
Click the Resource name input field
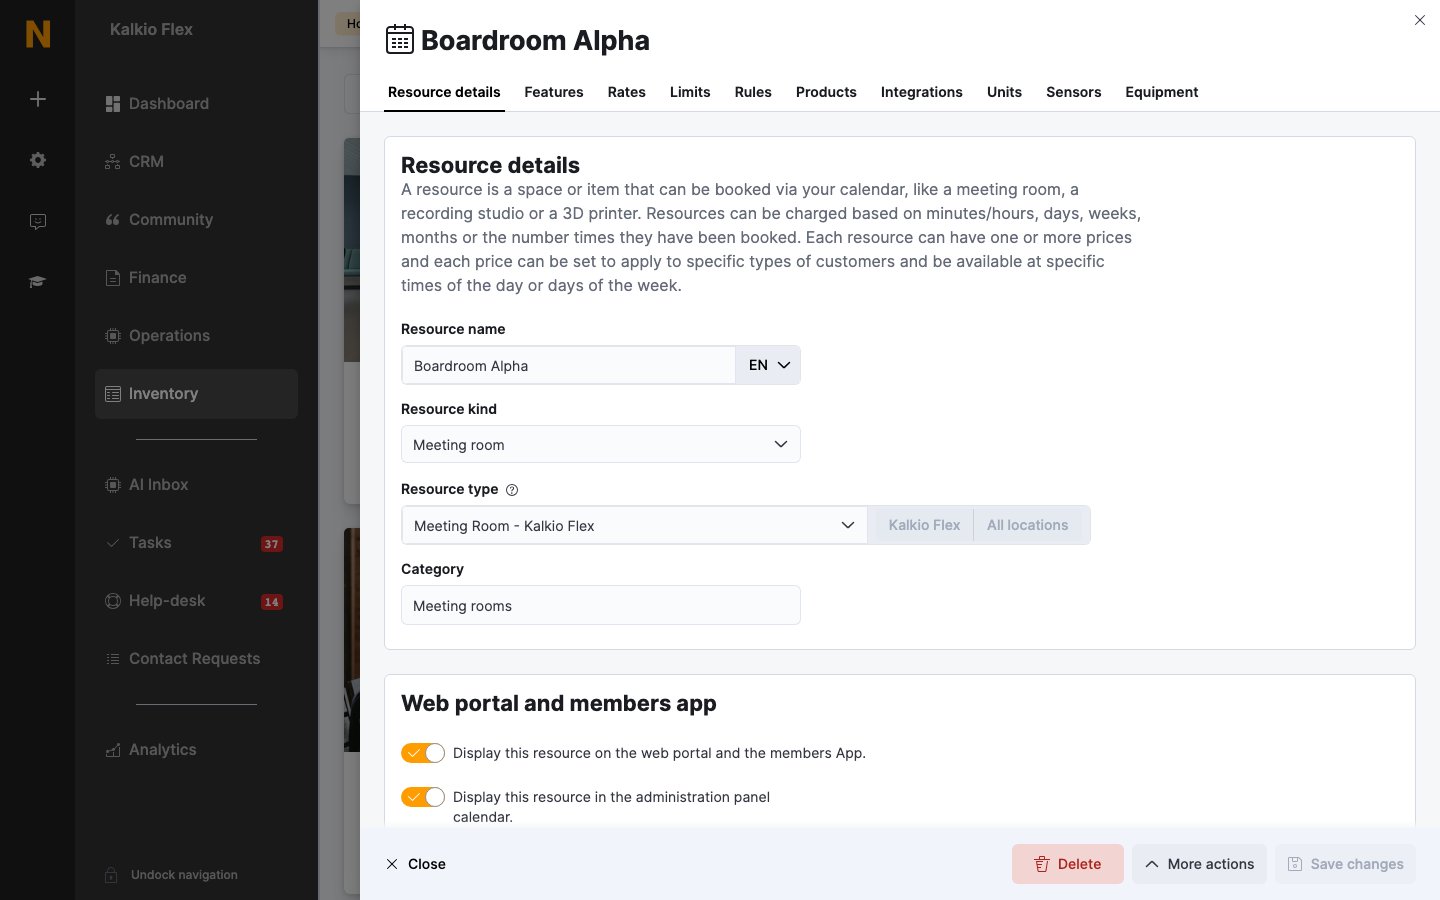(x=568, y=365)
